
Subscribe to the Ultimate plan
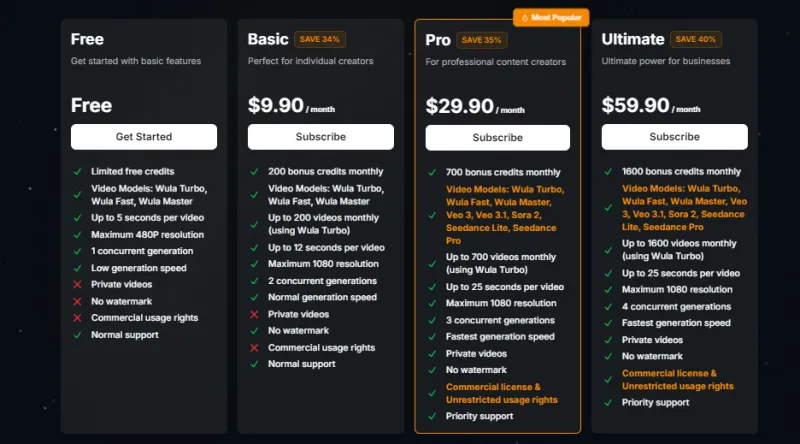click(674, 137)
